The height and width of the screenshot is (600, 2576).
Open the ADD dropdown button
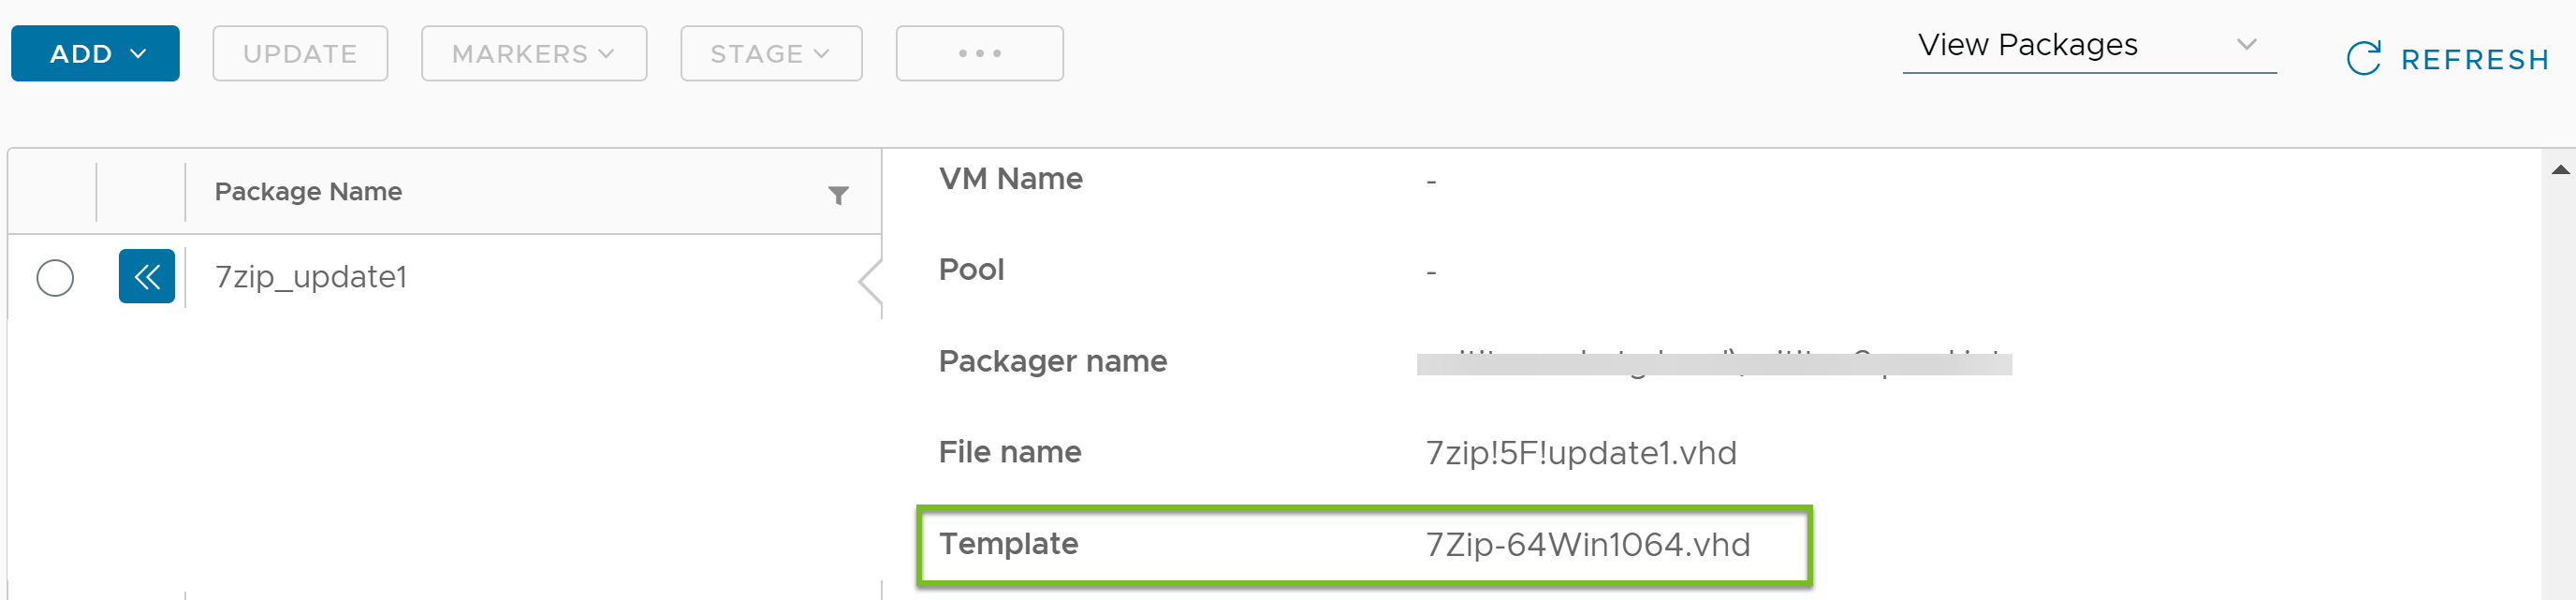[95, 53]
